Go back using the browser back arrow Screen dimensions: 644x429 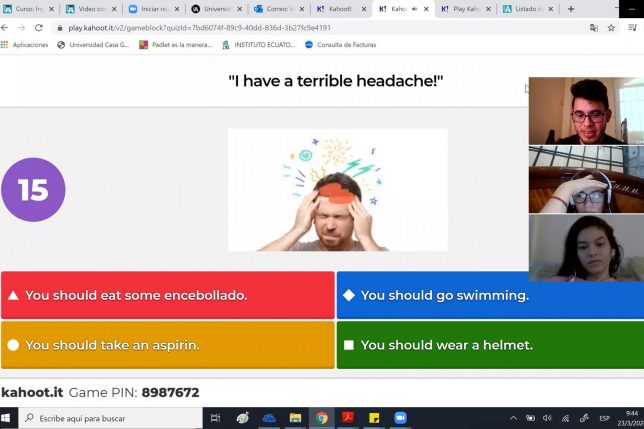[8, 28]
